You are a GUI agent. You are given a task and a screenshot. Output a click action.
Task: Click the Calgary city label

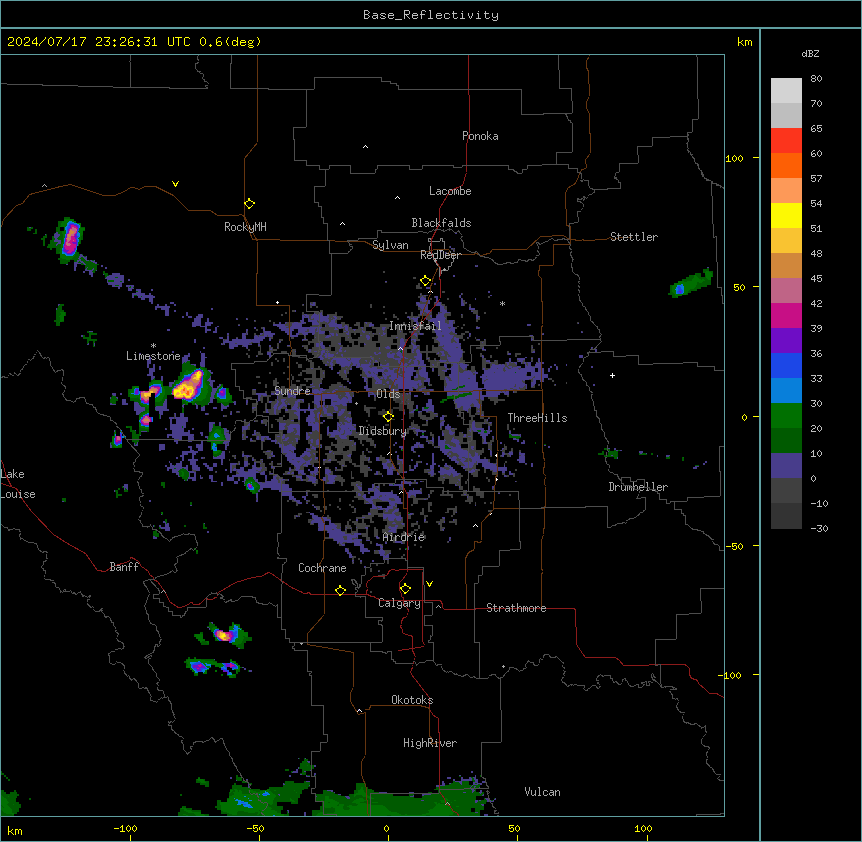pyautogui.click(x=400, y=603)
